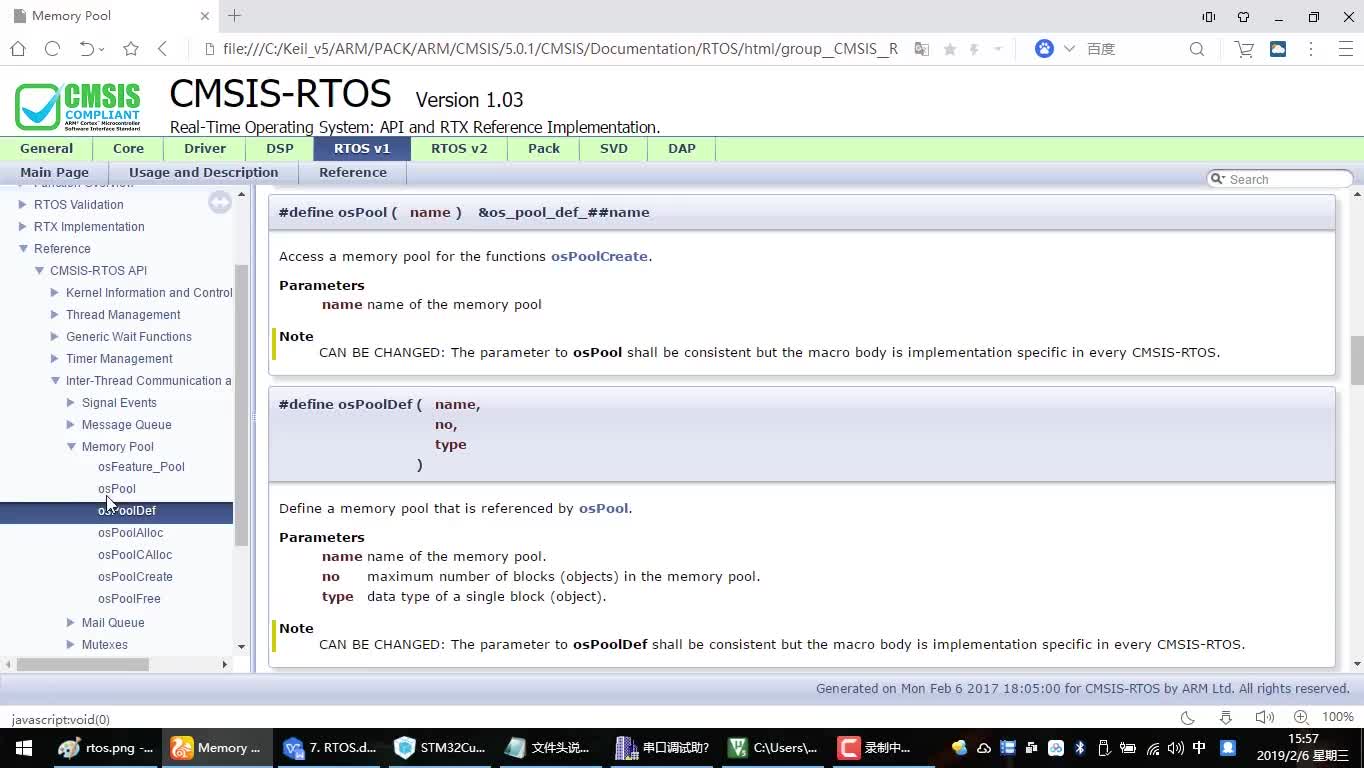Open the translate page icon in address bar
This screenshot has width=1364, height=768.
click(x=922, y=49)
